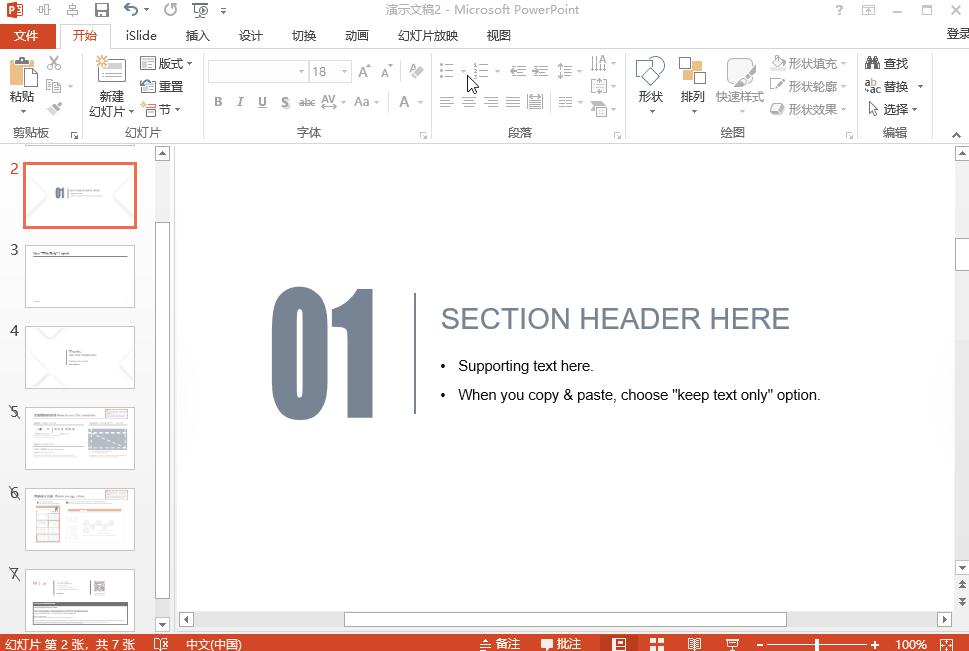Open Reading view from status bar

pyautogui.click(x=694, y=644)
